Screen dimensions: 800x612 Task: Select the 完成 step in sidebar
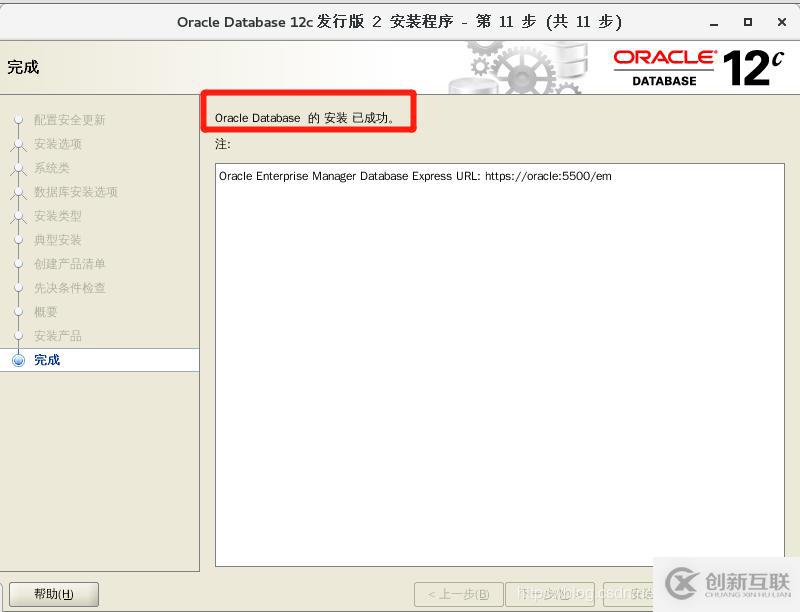pos(47,360)
